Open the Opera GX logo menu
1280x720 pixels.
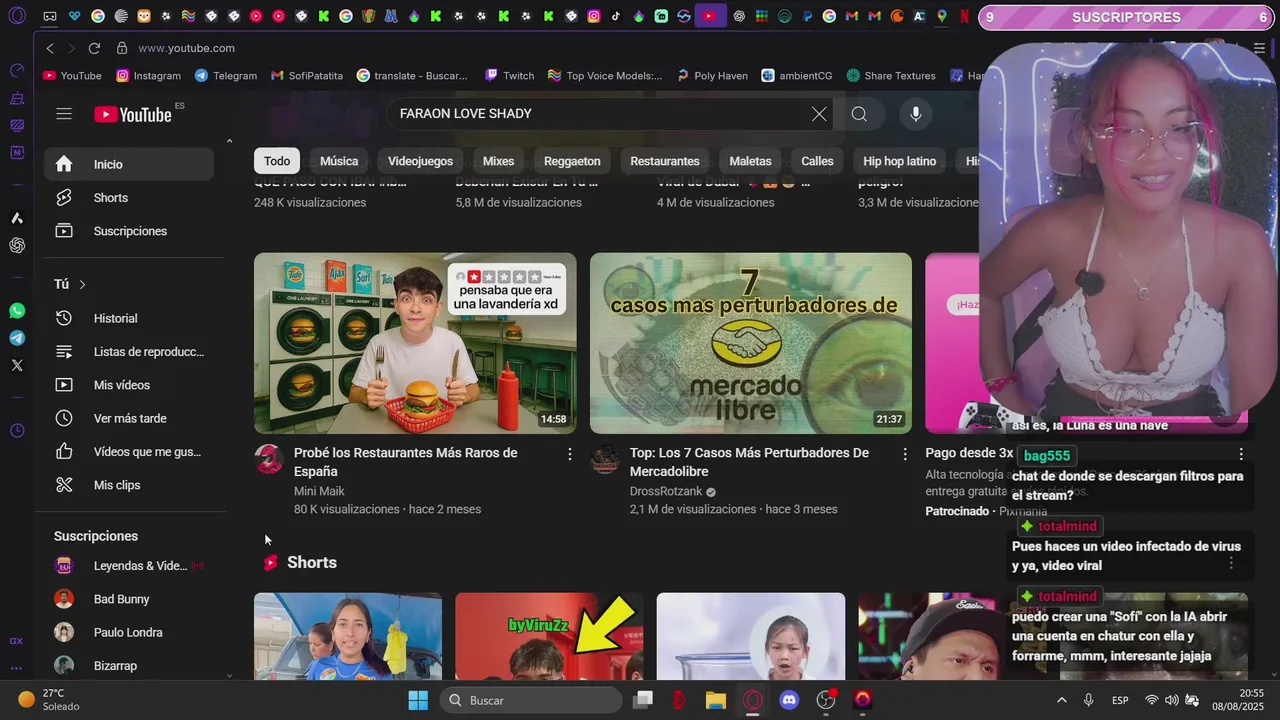pos(17,17)
